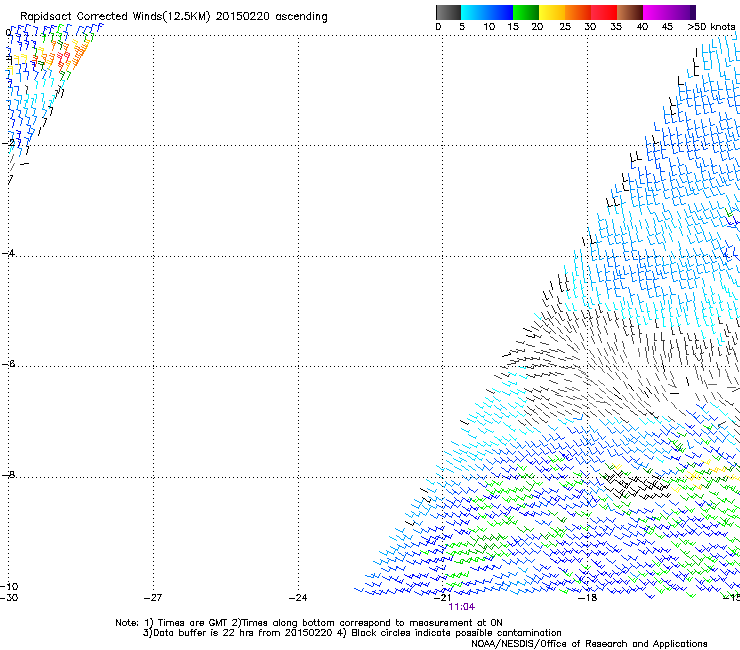
Task: Click the '-27' longitude axis label
Action: pos(153,598)
